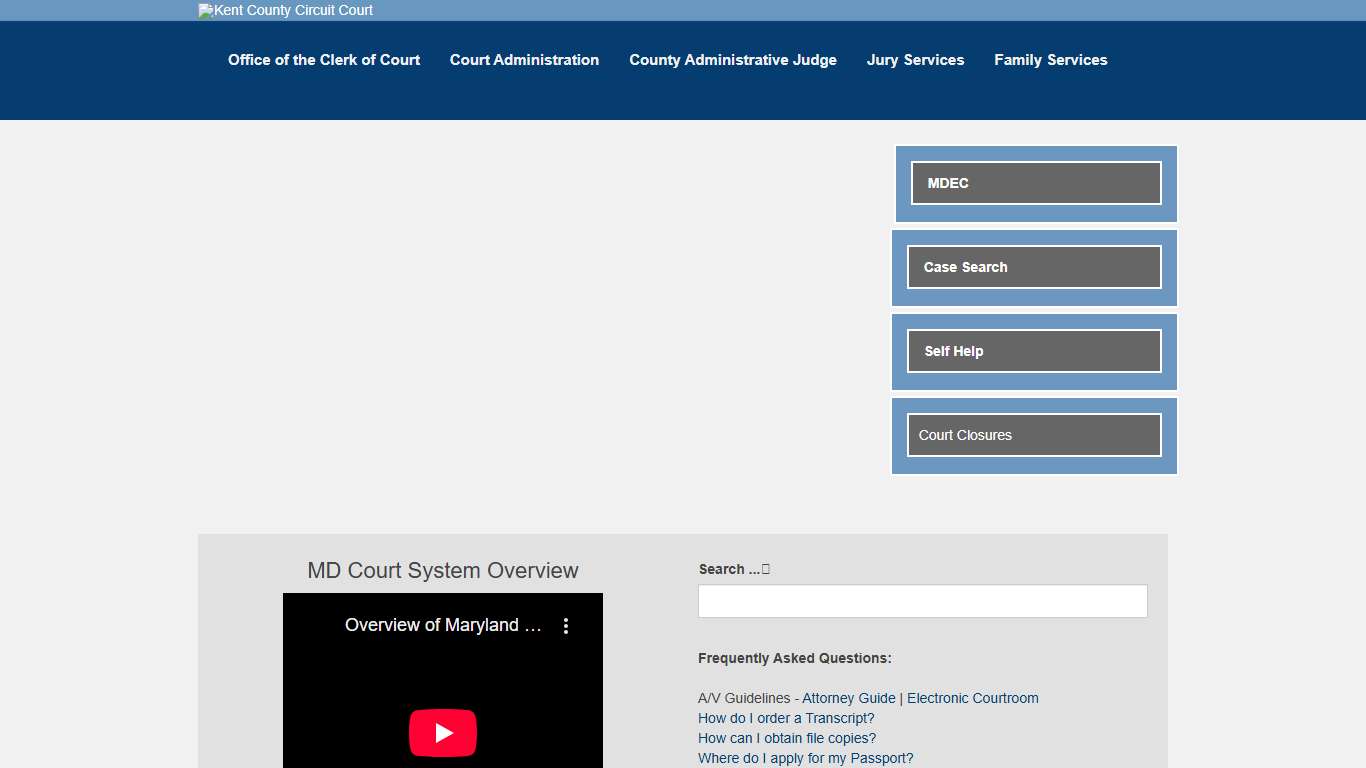The height and width of the screenshot is (768, 1366).
Task: Open the County Administrative Judge menu
Action: (x=732, y=60)
